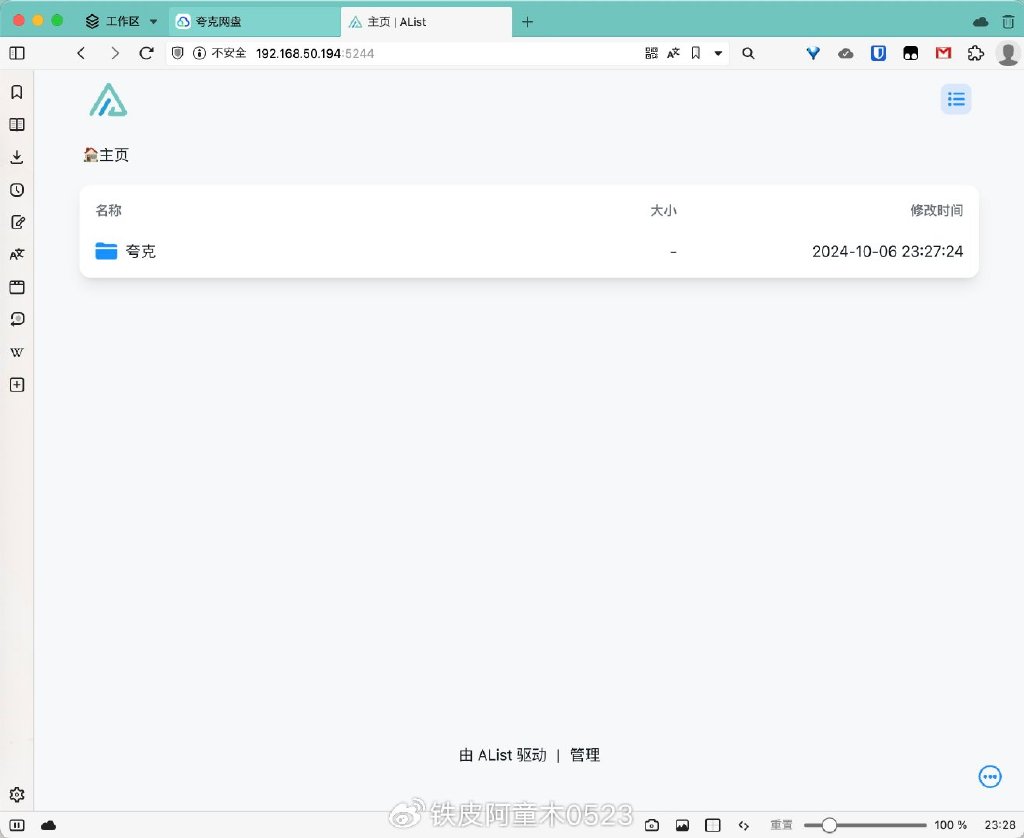
Task: Open the layout view icon on the AList page
Action: (955, 99)
